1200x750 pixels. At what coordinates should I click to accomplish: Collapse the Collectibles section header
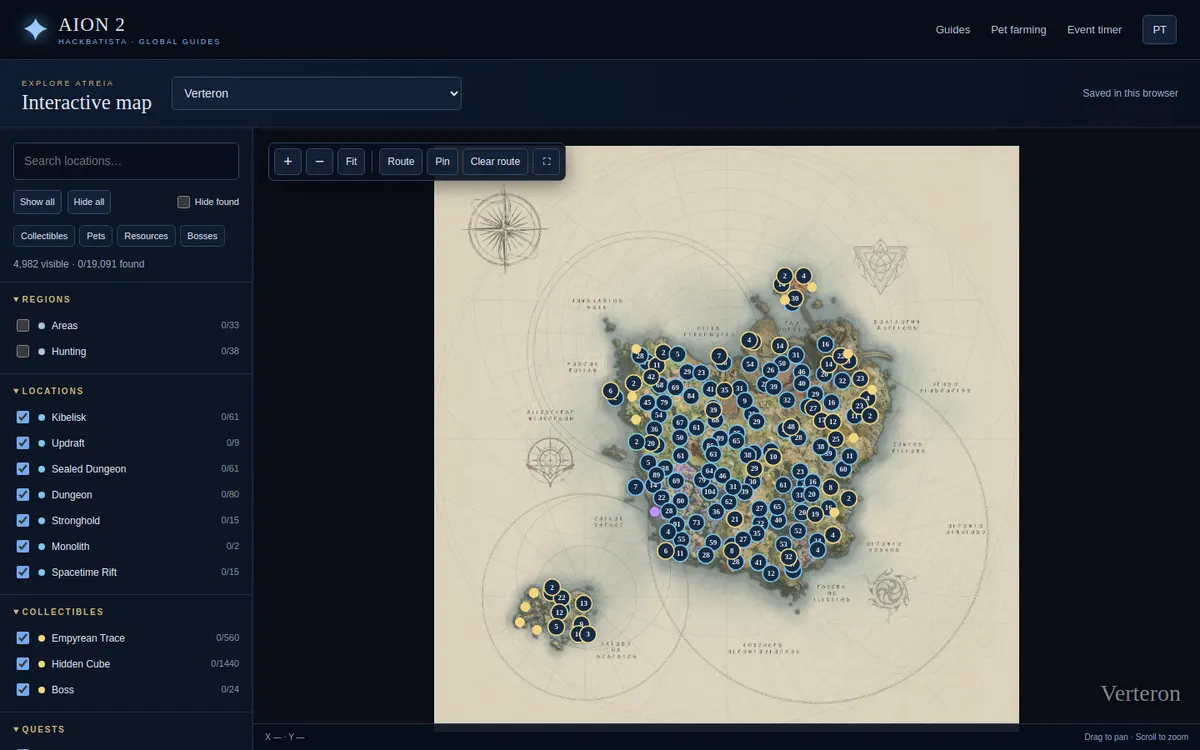point(58,611)
